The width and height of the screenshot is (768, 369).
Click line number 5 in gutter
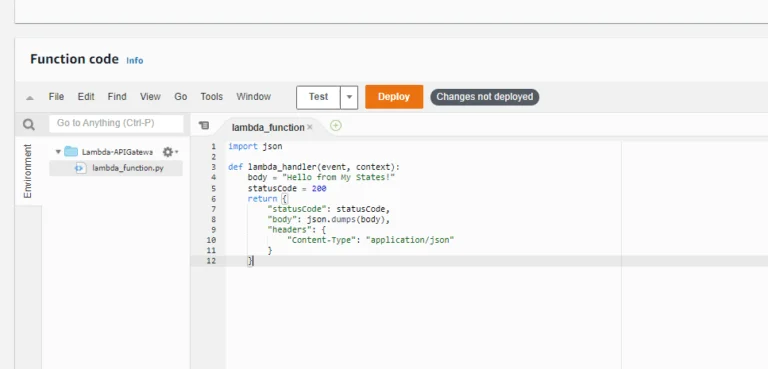click(213, 189)
